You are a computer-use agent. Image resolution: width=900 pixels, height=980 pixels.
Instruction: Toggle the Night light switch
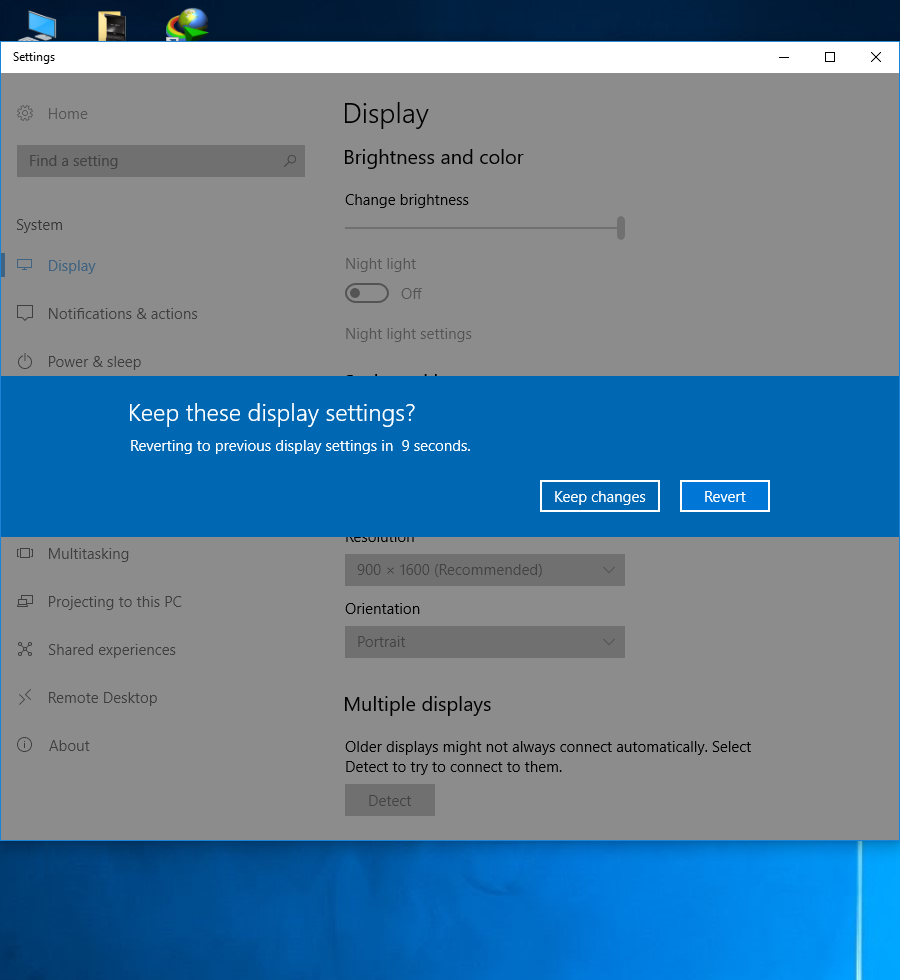(x=366, y=294)
